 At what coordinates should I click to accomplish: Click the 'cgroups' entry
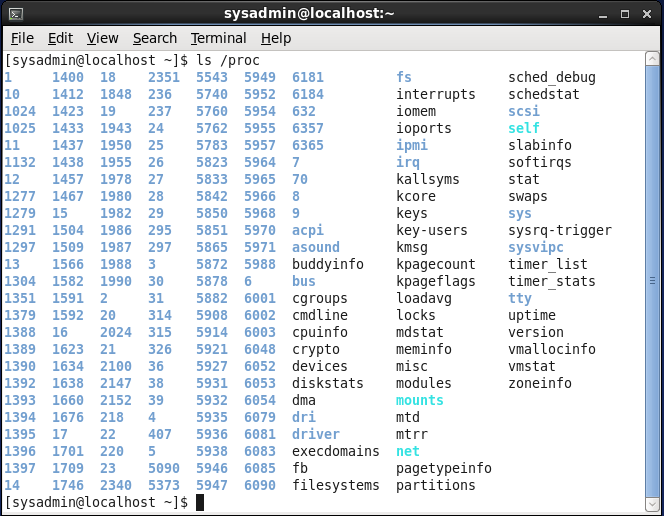320,299
